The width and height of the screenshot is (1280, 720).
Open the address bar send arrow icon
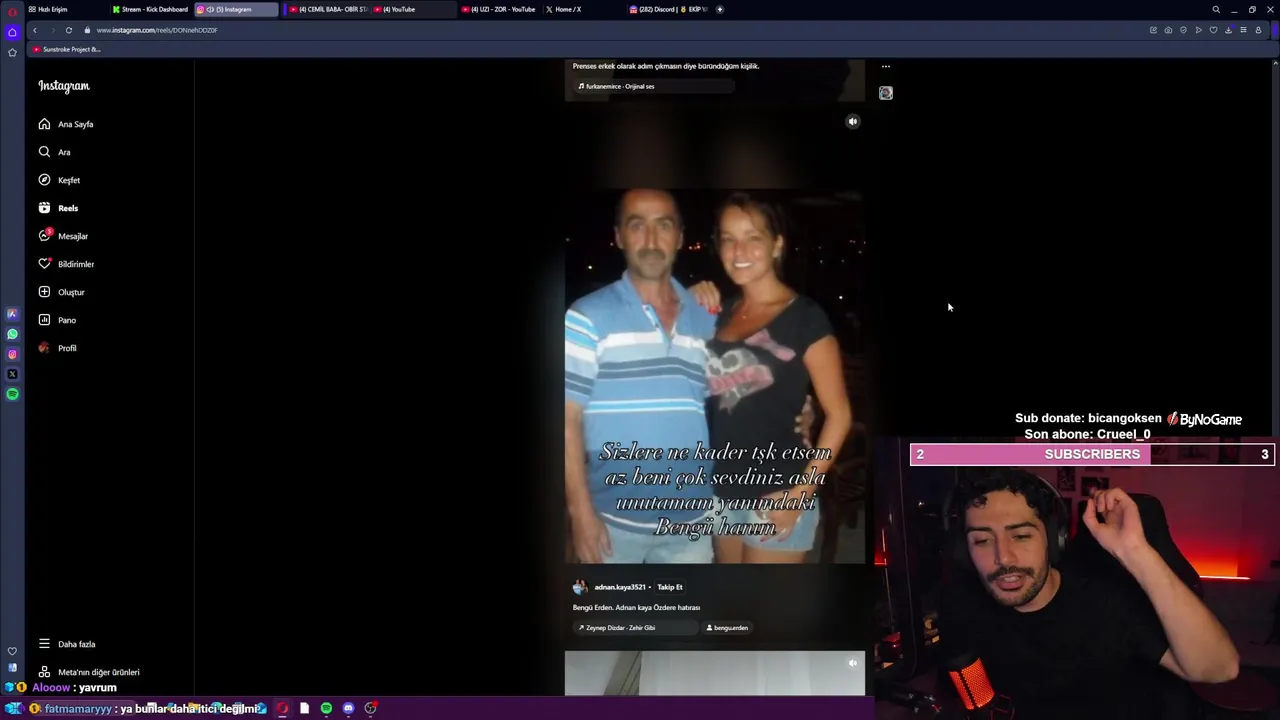point(1198,30)
